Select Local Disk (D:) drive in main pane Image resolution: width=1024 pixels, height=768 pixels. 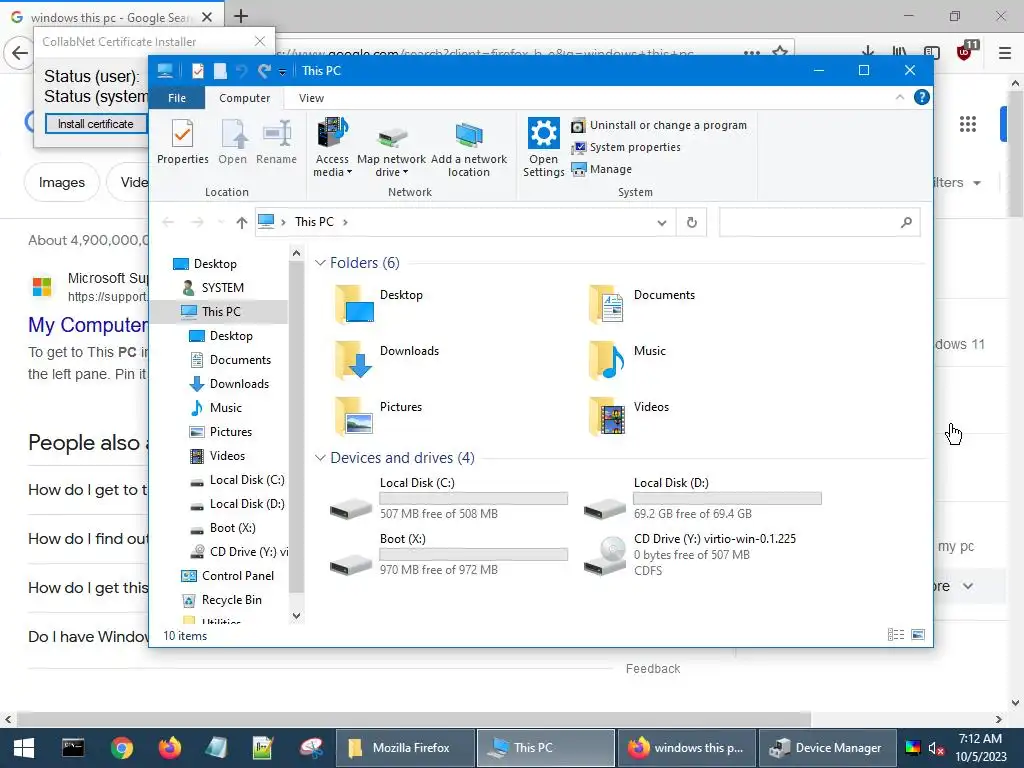tap(702, 499)
